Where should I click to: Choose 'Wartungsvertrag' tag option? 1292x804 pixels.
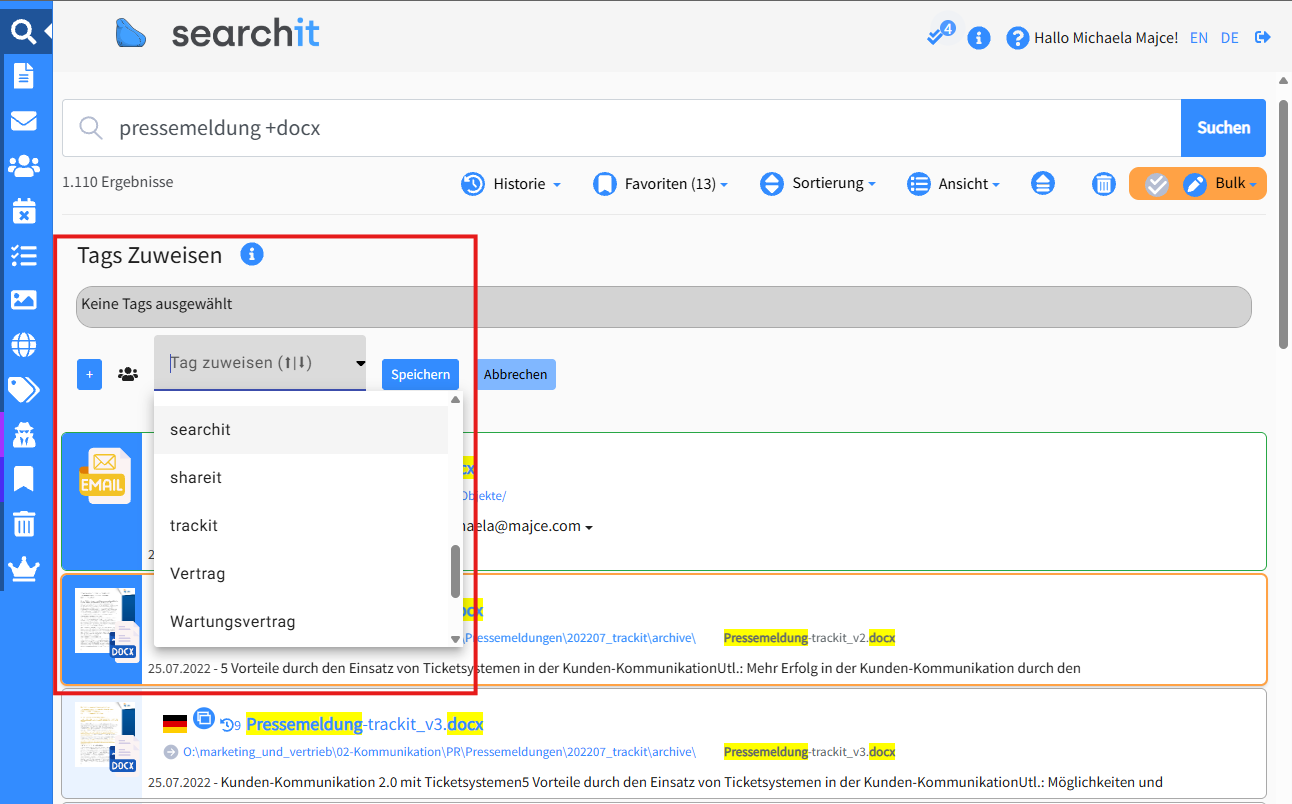pyautogui.click(x=233, y=622)
